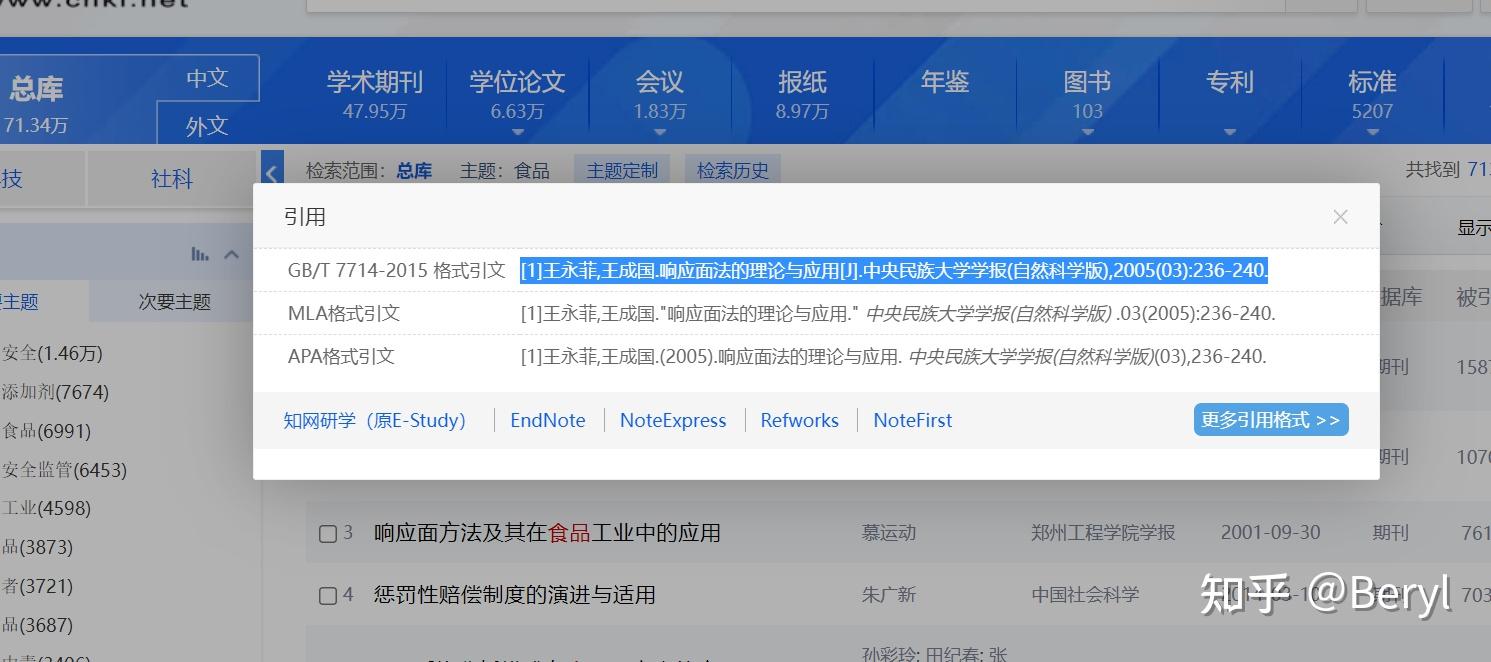Open author 朱广新
This screenshot has height=662, width=1491.
pyautogui.click(x=889, y=595)
